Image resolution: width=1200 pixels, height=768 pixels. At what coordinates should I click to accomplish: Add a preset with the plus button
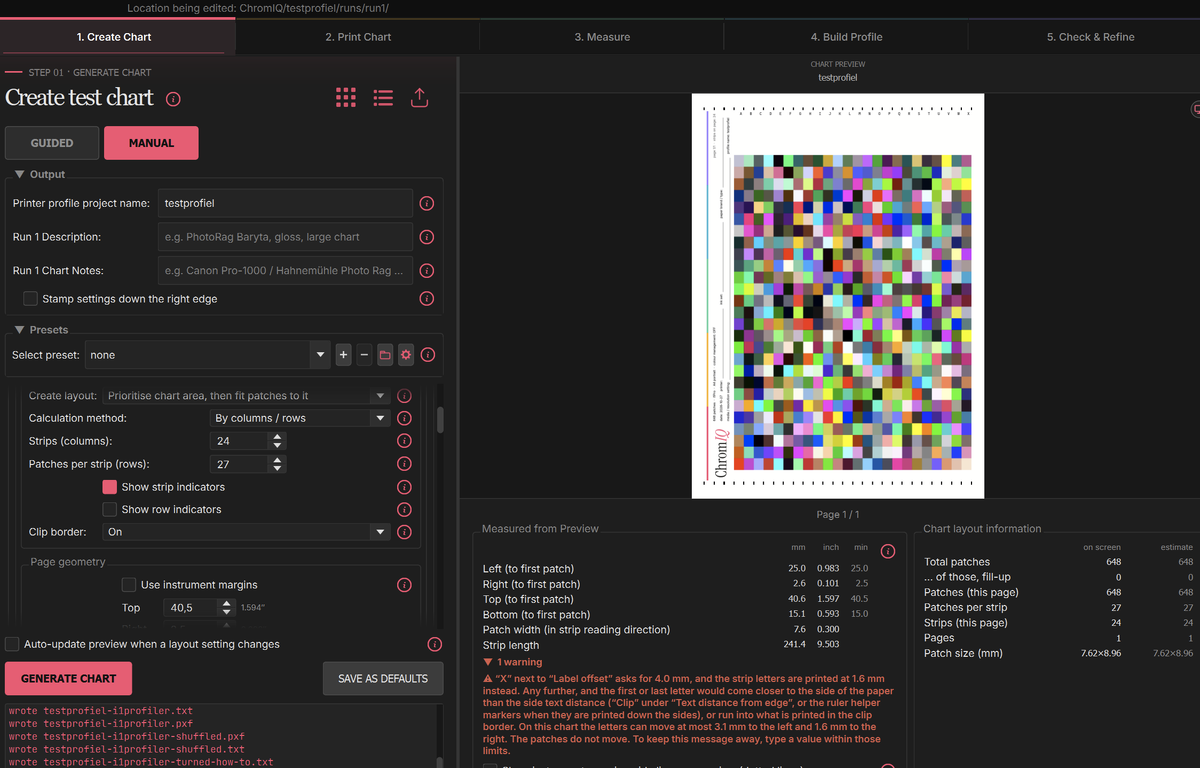point(343,355)
